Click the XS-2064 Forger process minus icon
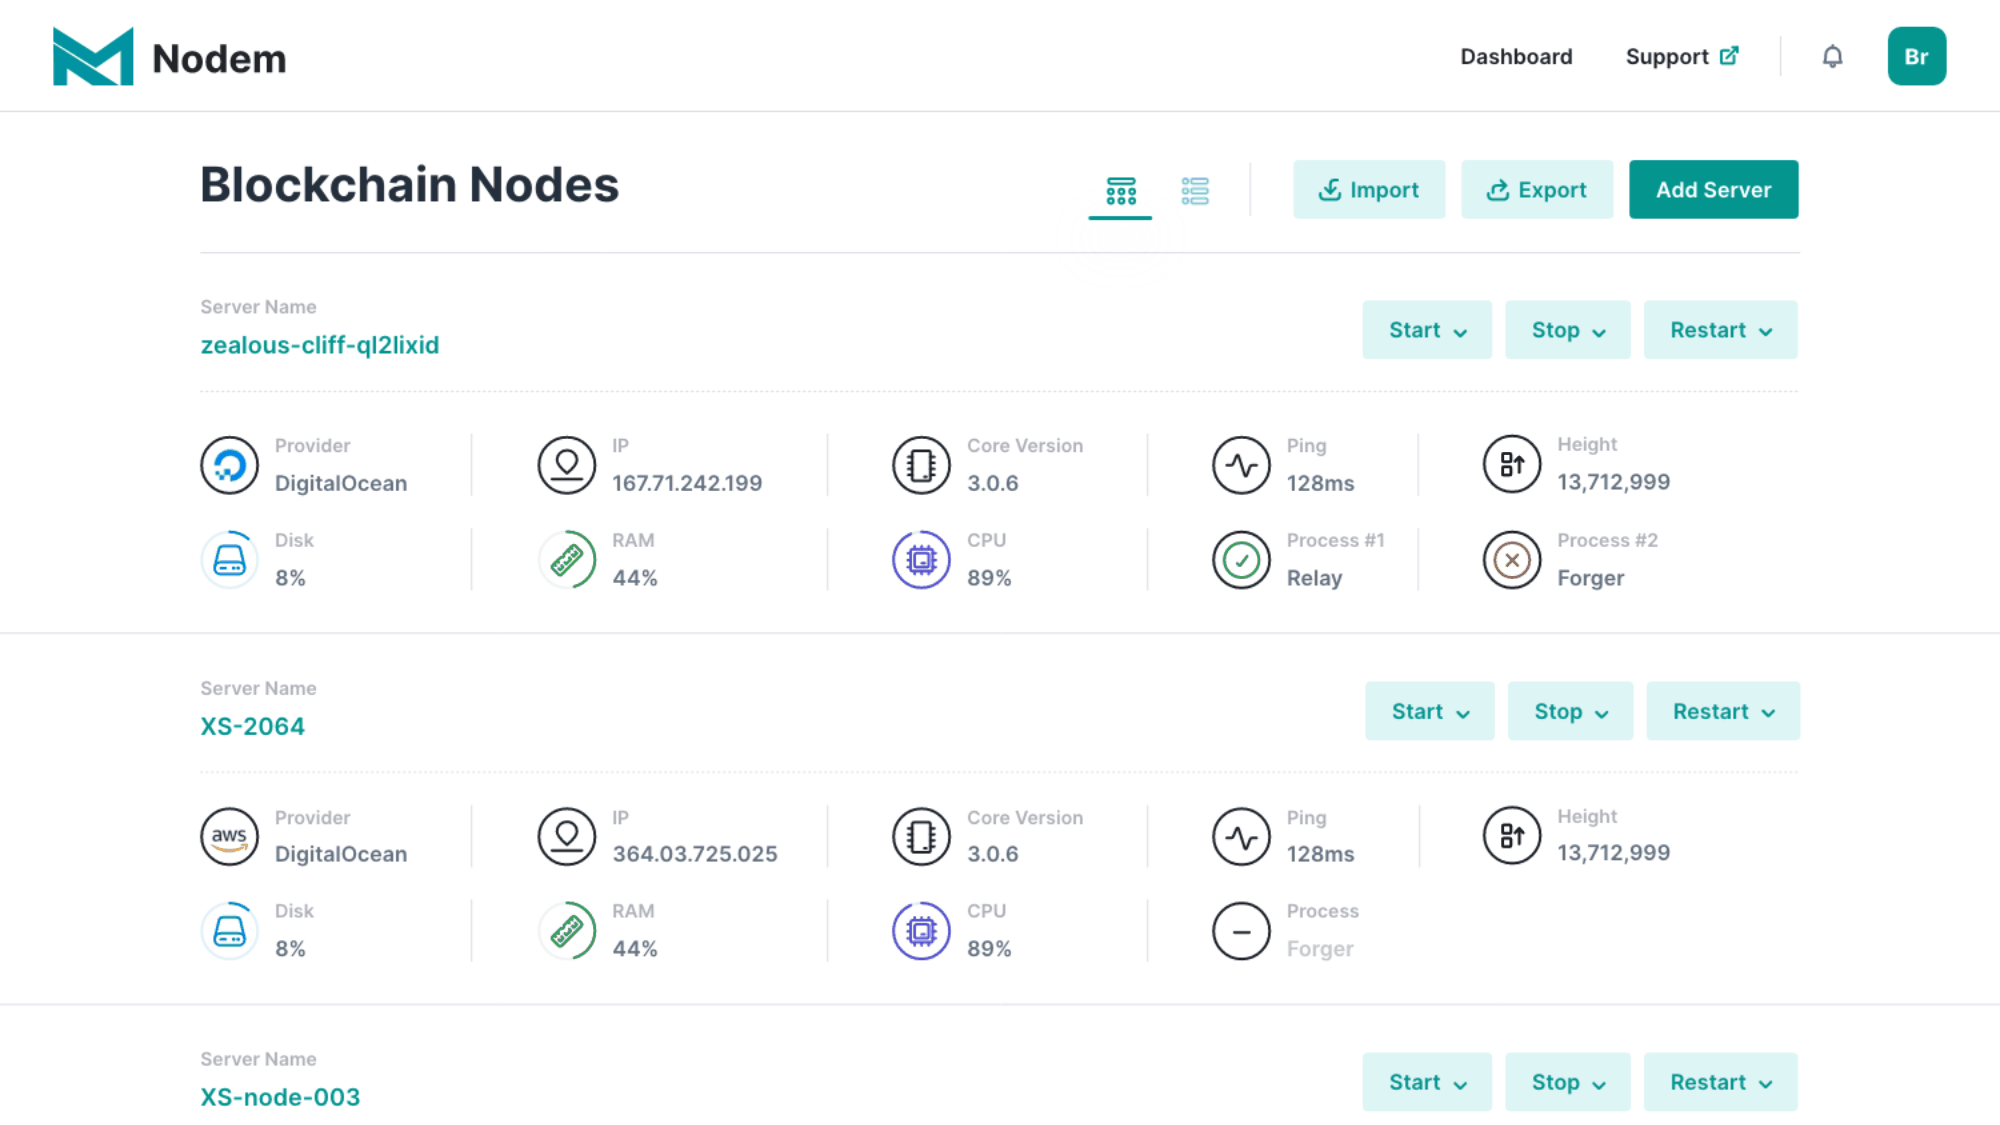The height and width of the screenshot is (1125, 2000). coord(1241,931)
